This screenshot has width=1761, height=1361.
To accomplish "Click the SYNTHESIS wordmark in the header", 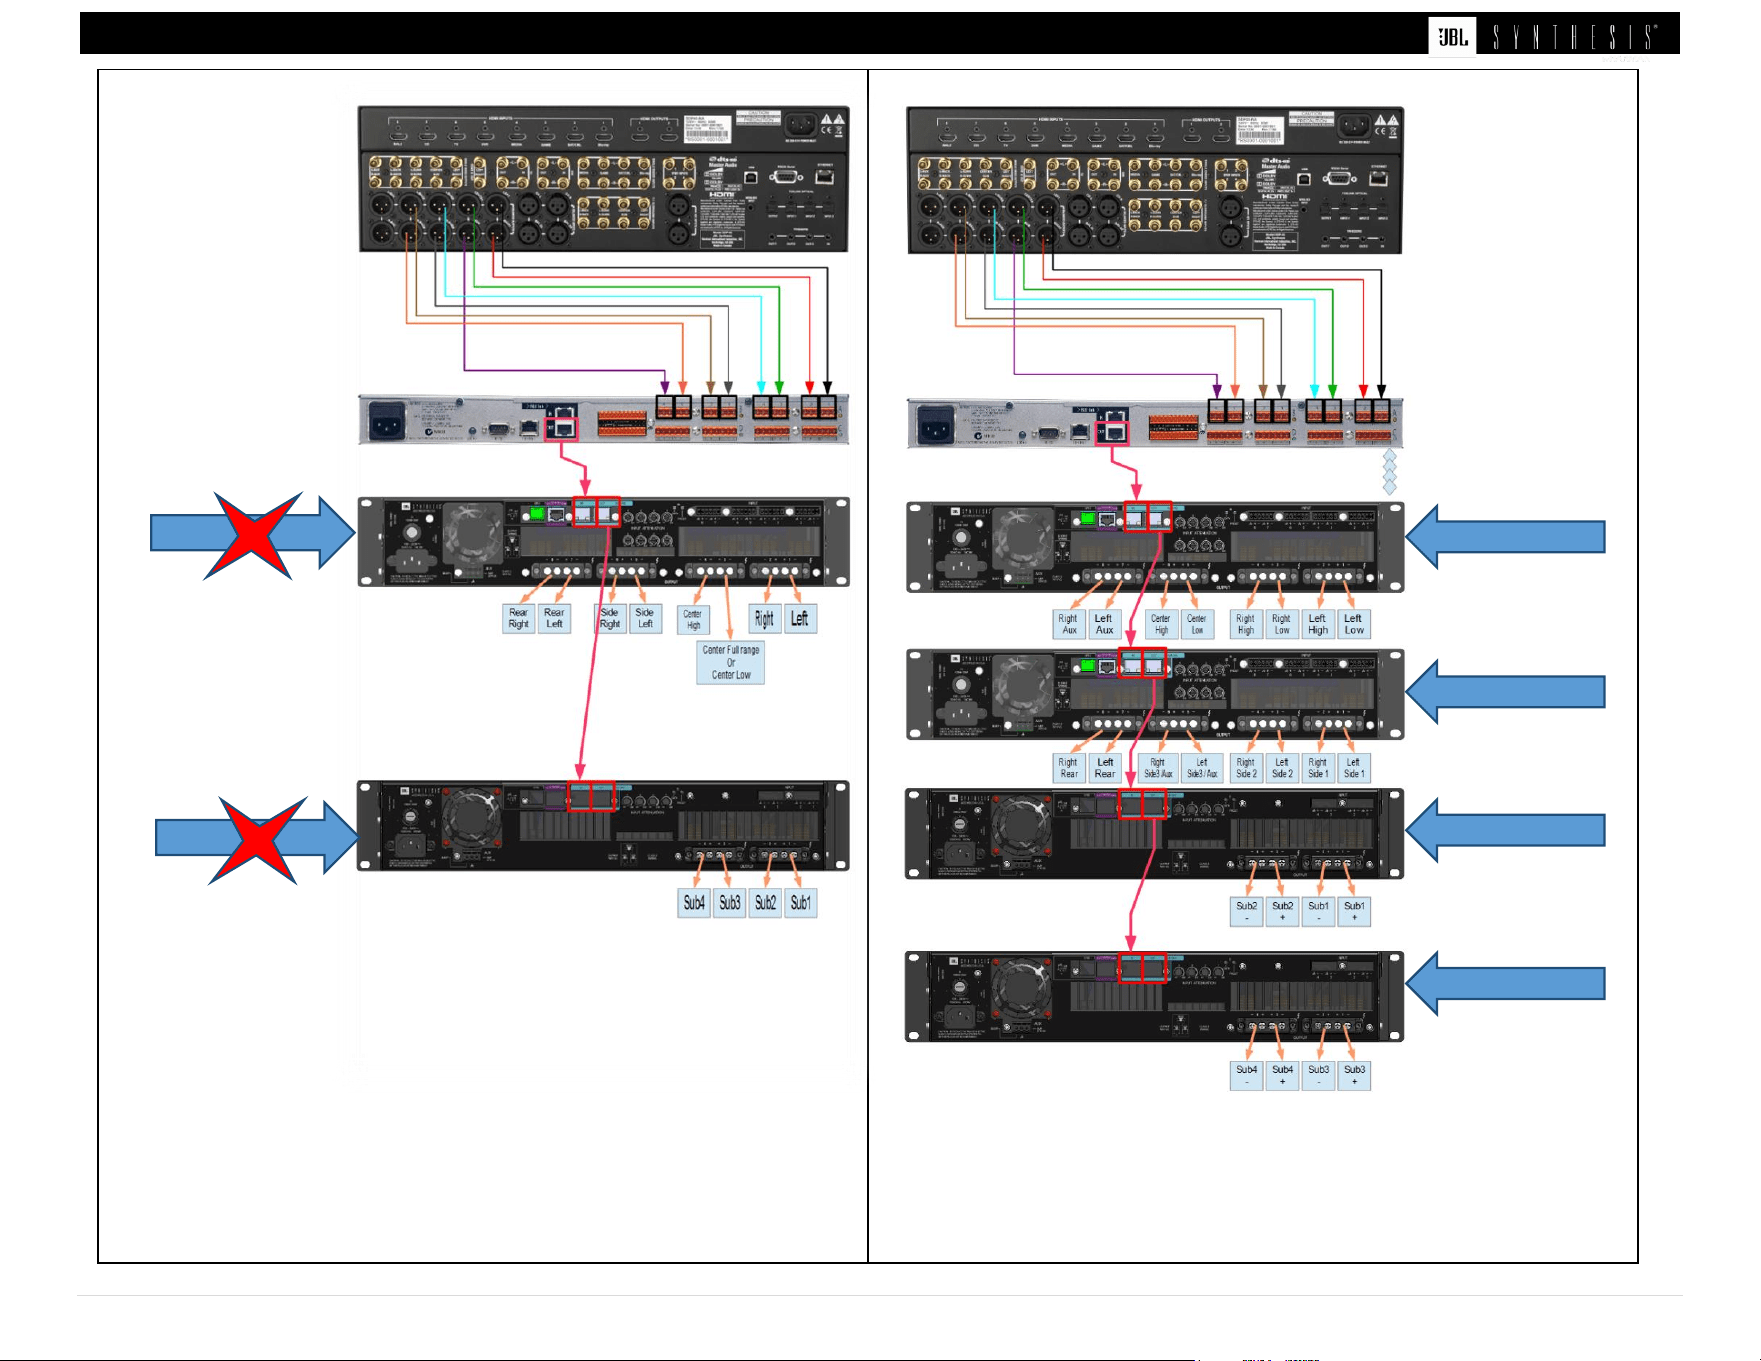I will pyautogui.click(x=1575, y=37).
